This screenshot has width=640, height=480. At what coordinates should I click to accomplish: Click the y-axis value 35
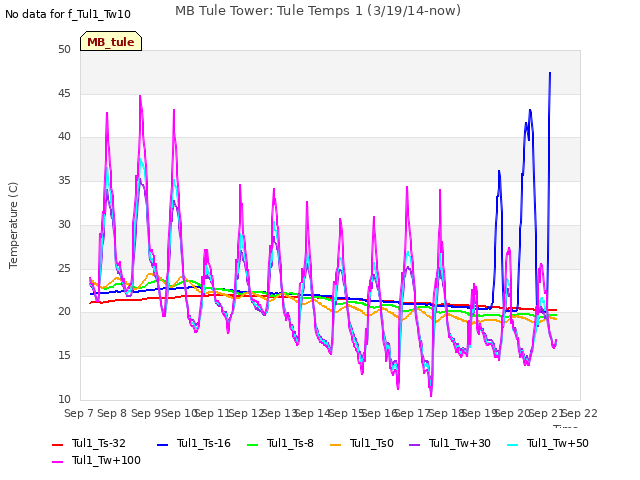tap(64, 180)
